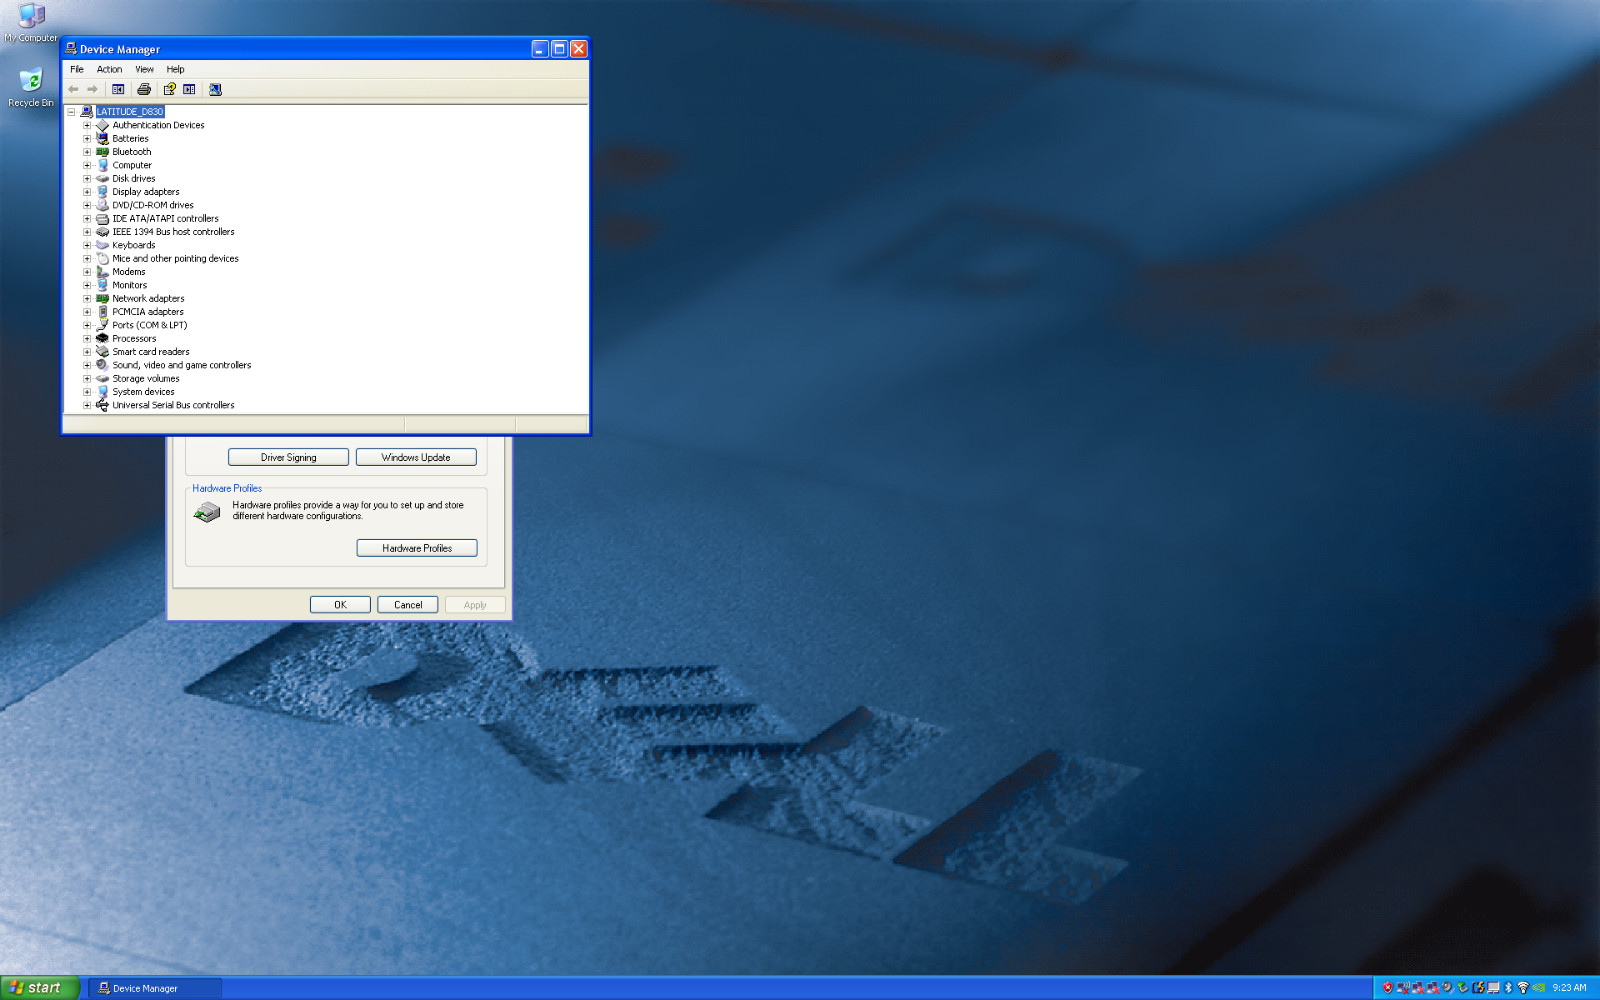
Task: Expand the Smart card readers node
Action: (87, 352)
